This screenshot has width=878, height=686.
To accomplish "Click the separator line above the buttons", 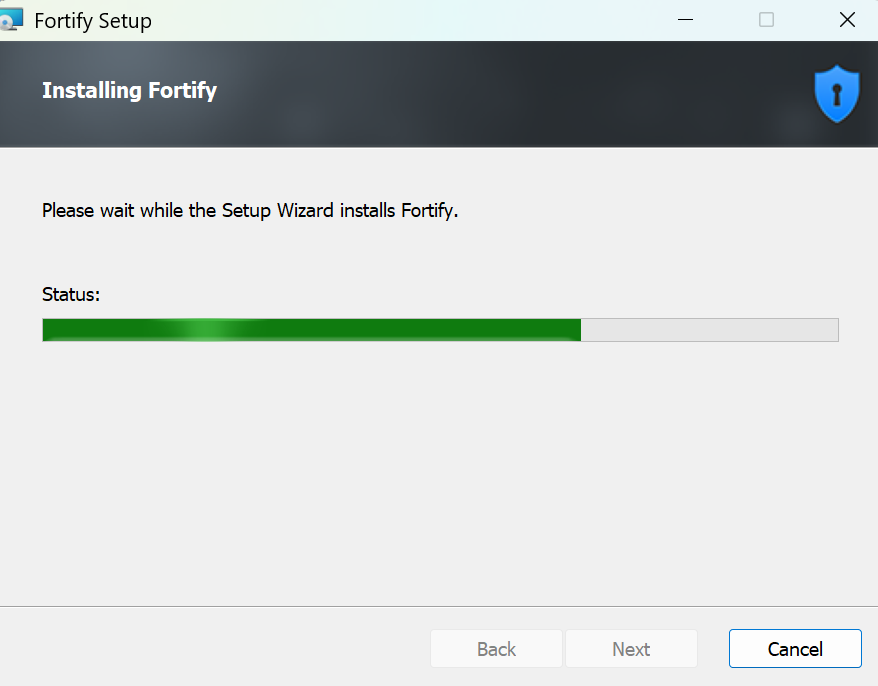I will coord(439,606).
